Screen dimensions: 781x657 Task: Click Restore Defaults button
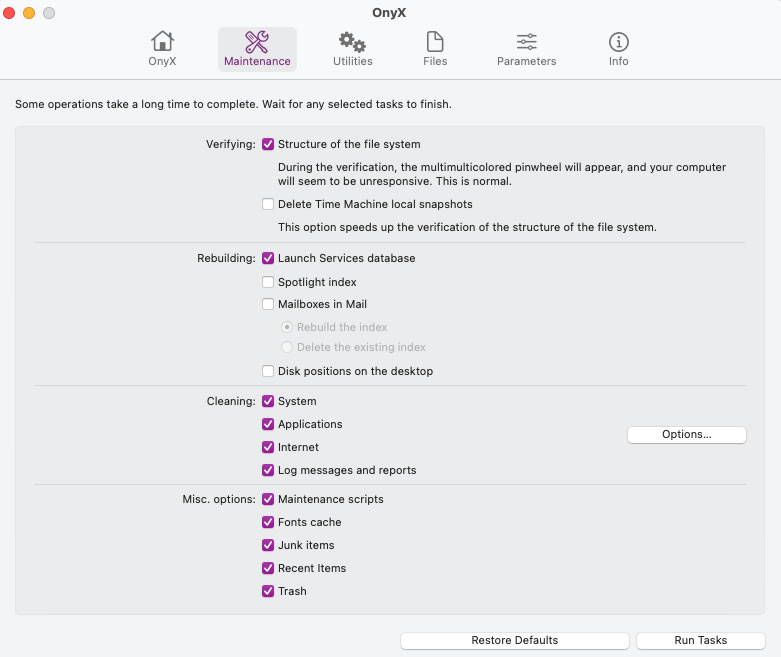pyautogui.click(x=515, y=640)
